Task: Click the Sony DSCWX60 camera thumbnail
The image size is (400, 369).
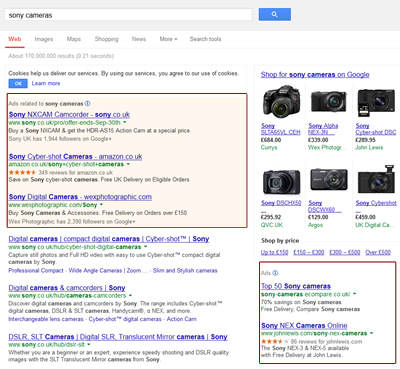Action: click(329, 179)
